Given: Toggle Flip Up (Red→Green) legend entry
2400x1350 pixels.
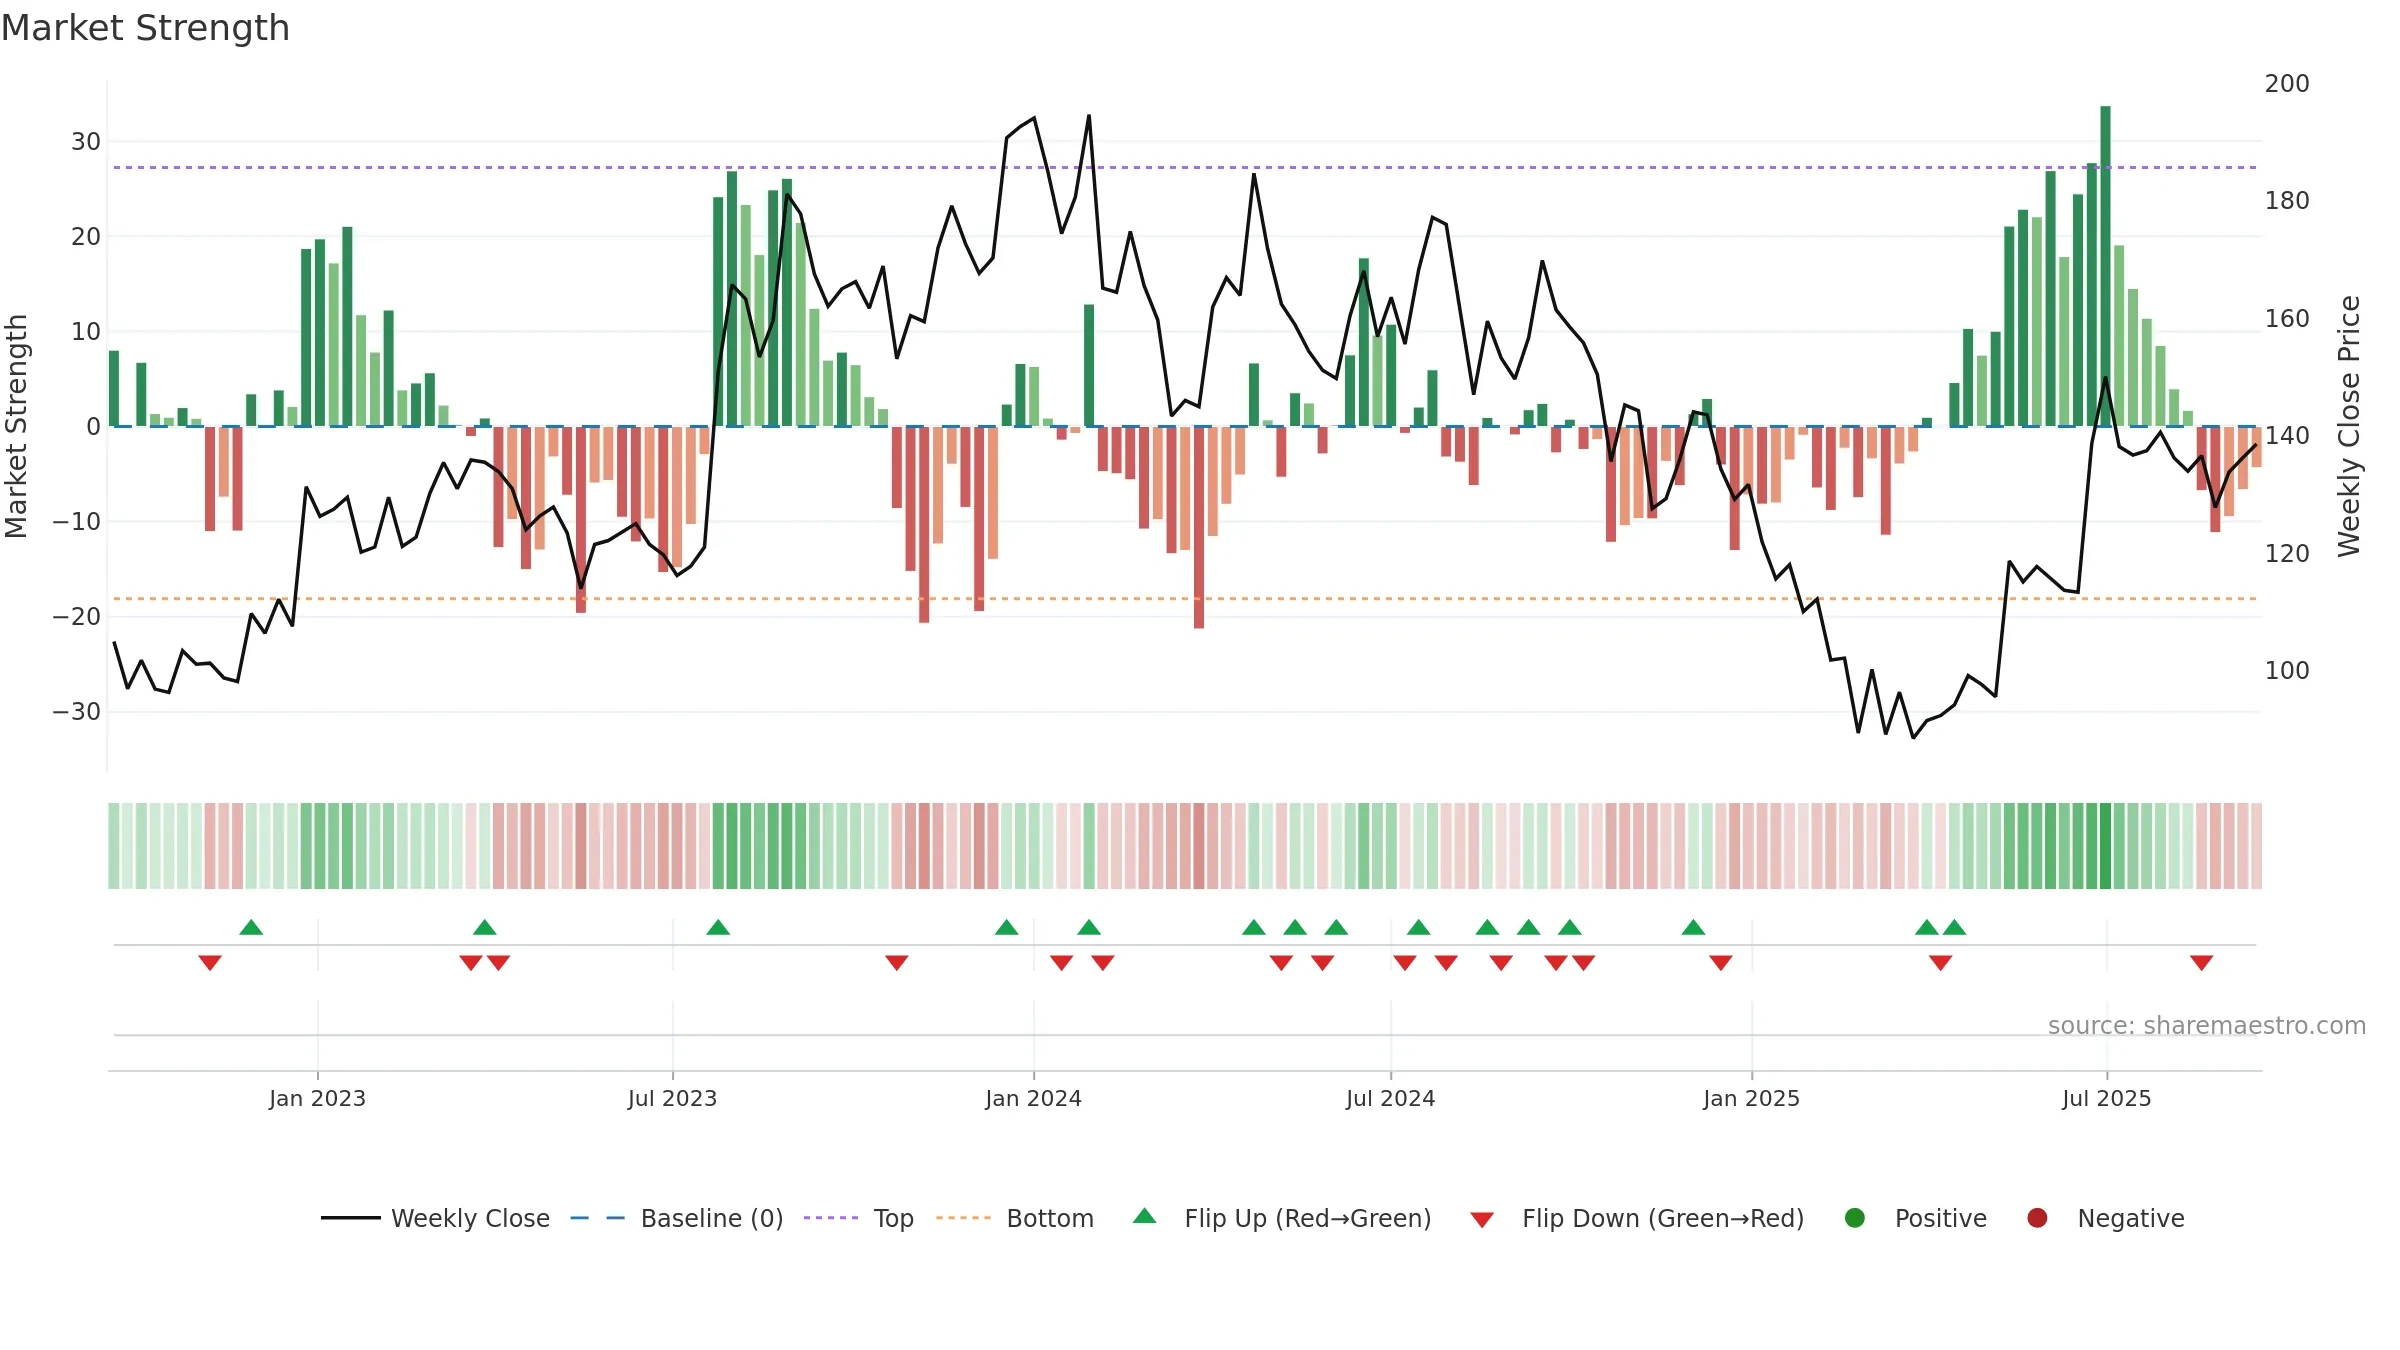Looking at the screenshot, I should pyautogui.click(x=1282, y=1218).
